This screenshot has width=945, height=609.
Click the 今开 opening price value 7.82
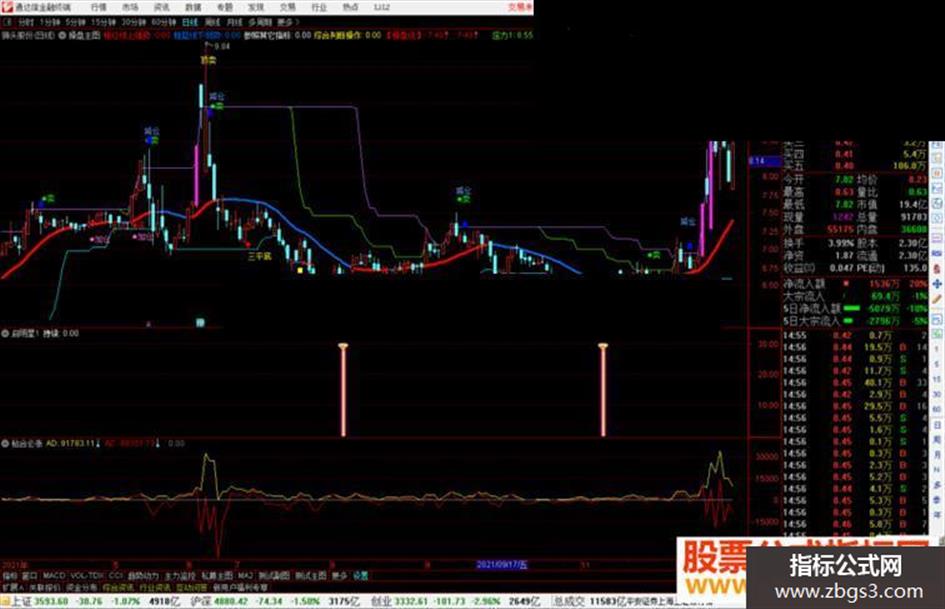point(844,180)
